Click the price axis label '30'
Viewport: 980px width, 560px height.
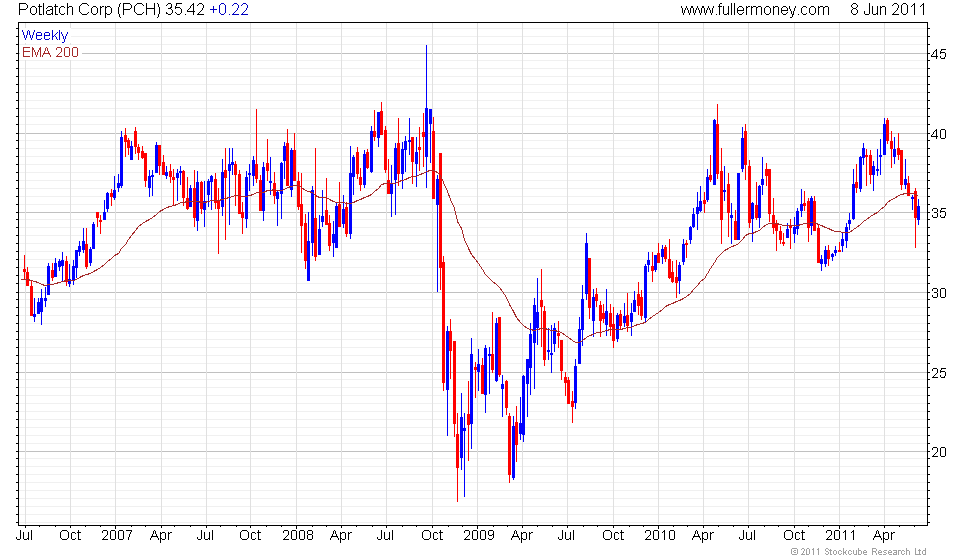click(x=938, y=293)
